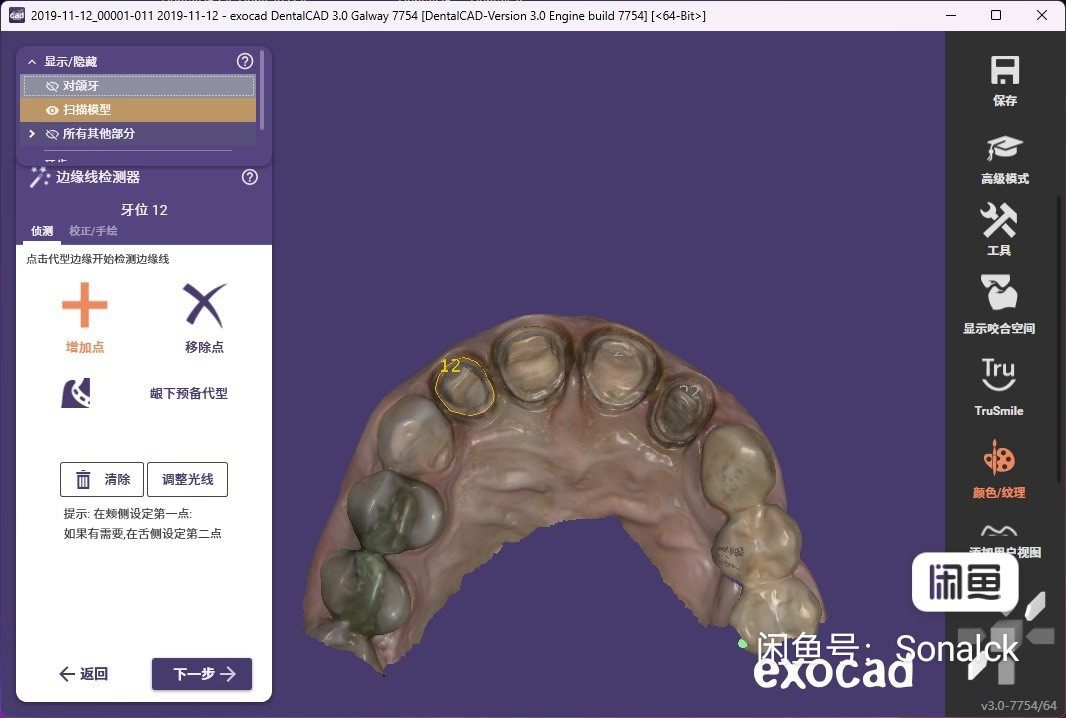Toggle the color/texture (颜色/纹理) icon

pos(999,458)
